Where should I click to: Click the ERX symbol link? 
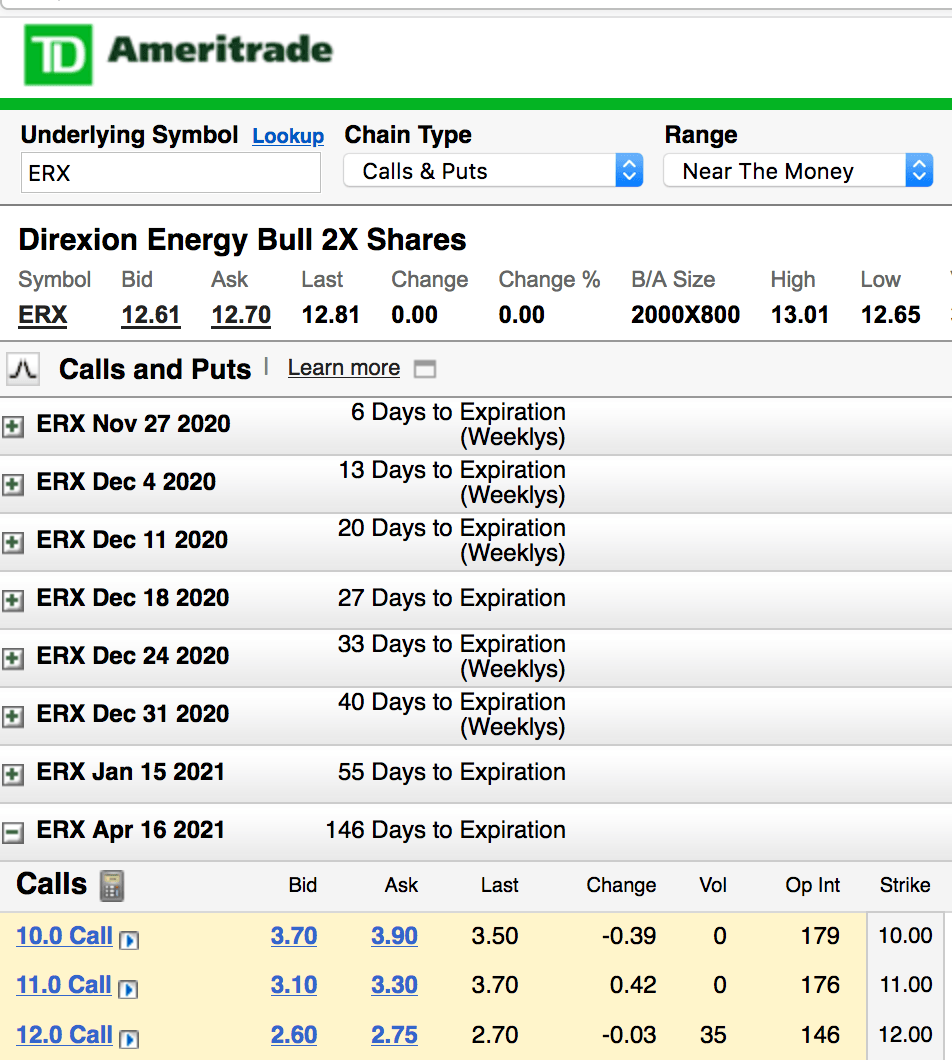[43, 316]
